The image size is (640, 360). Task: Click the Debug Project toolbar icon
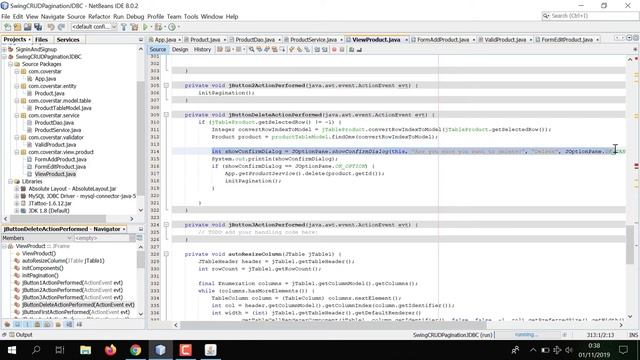click(x=158, y=27)
